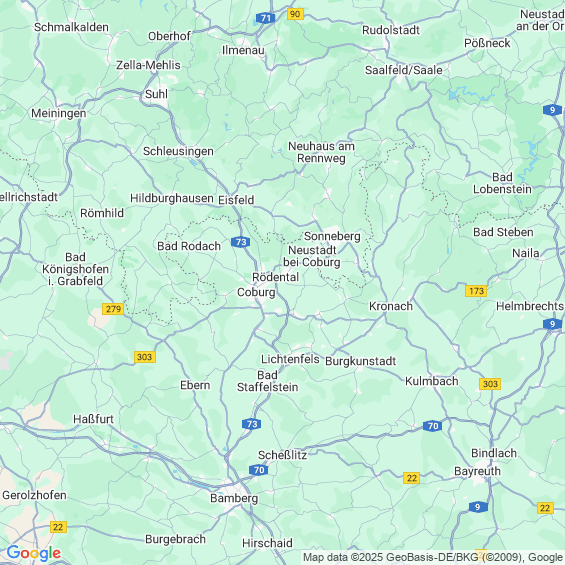
Task: Click the Sonneberg town label
Action: (332, 236)
